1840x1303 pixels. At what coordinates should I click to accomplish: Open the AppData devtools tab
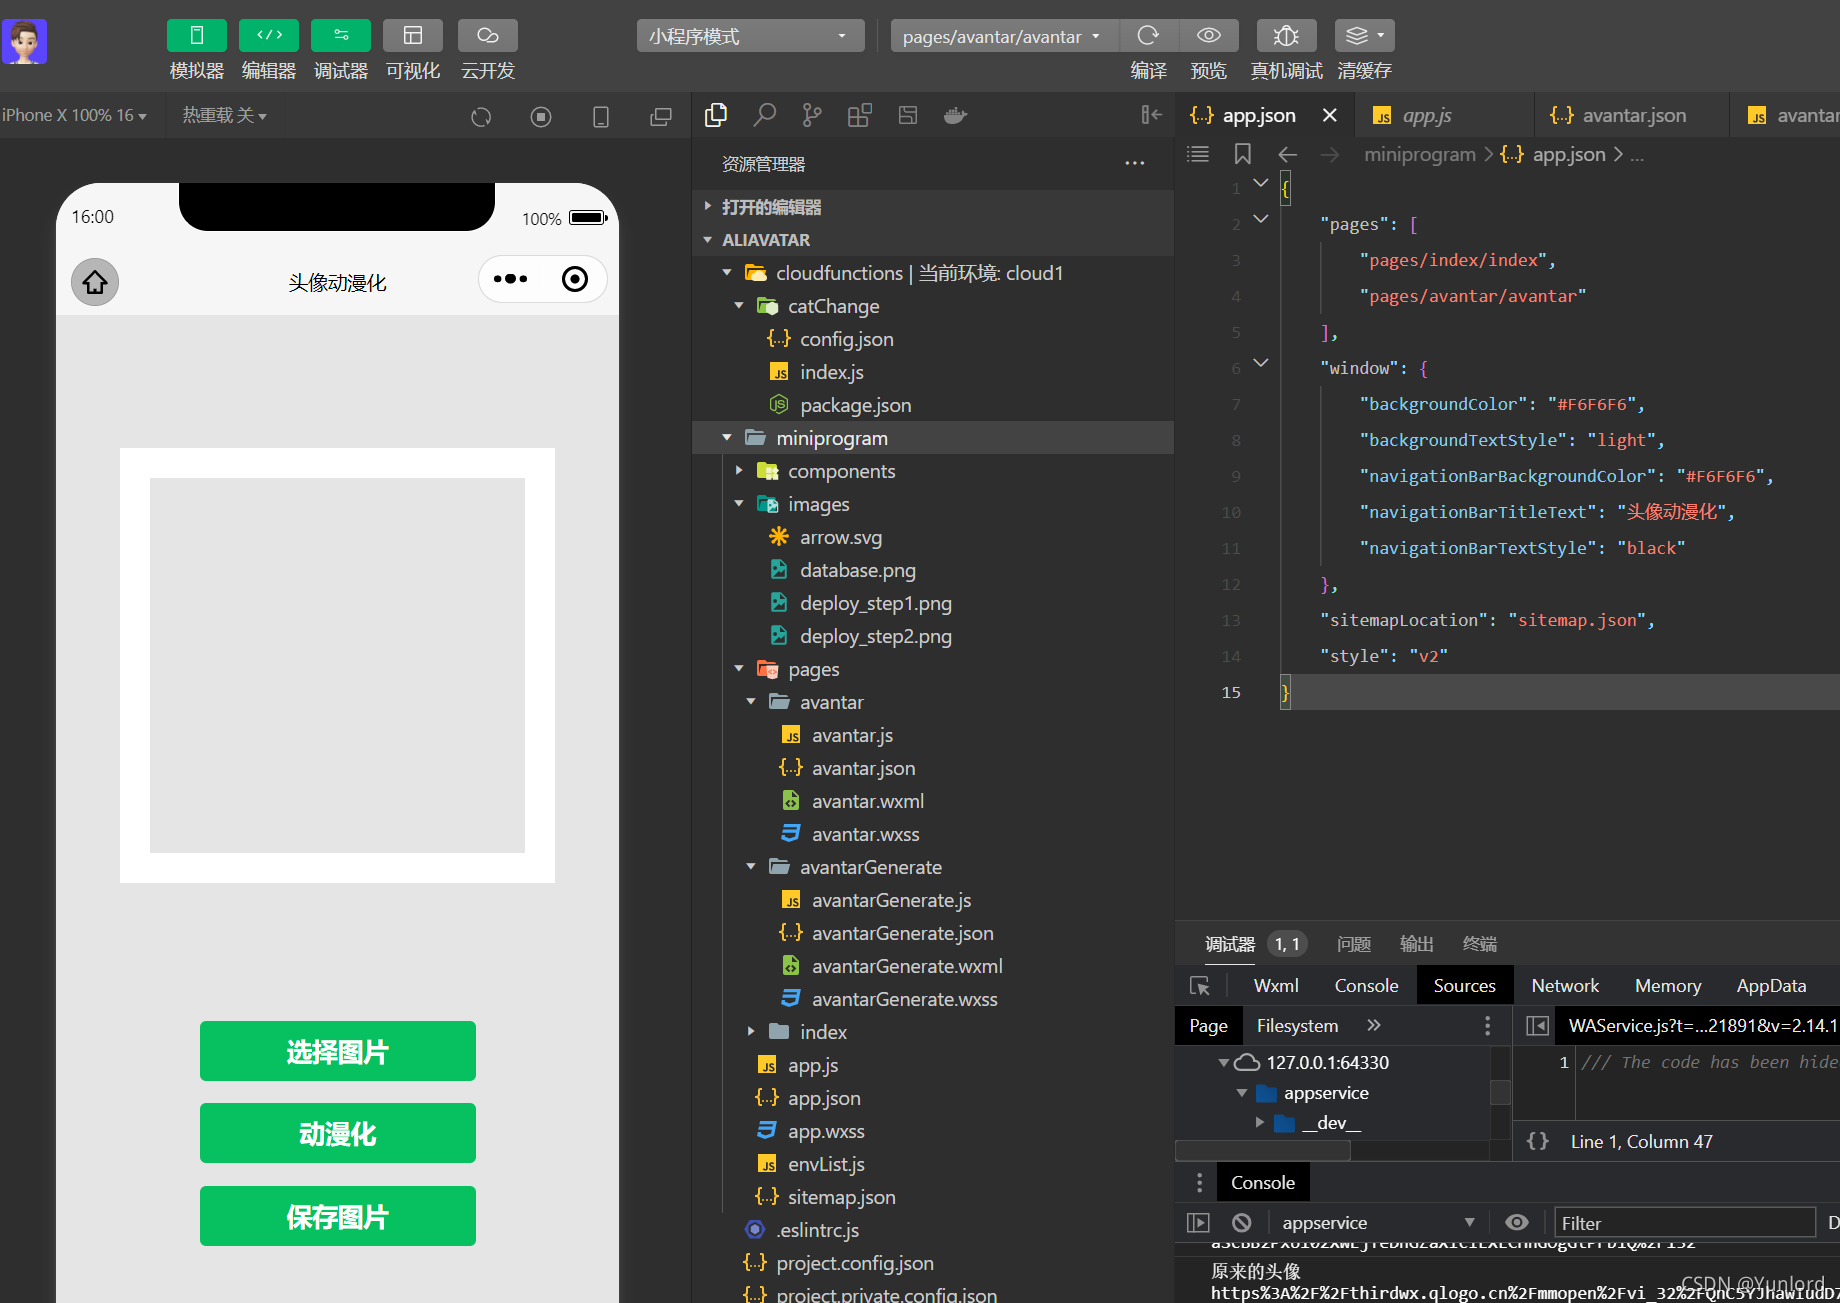tap(1771, 986)
